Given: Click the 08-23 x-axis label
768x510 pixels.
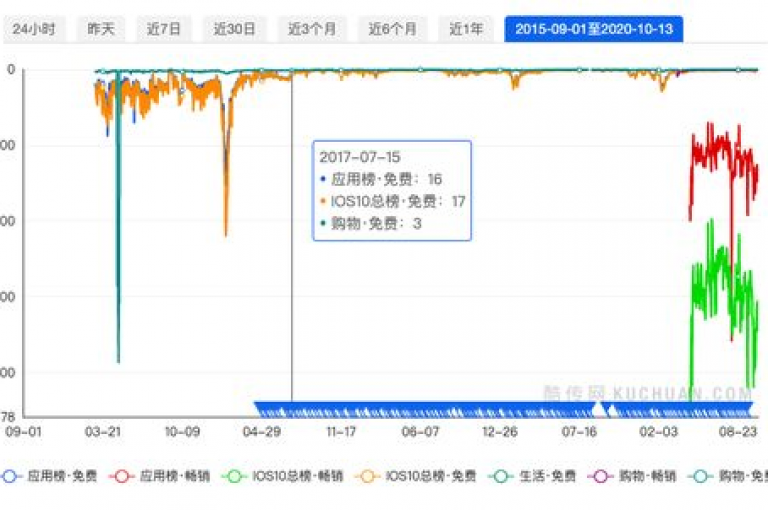Looking at the screenshot, I should tap(738, 432).
